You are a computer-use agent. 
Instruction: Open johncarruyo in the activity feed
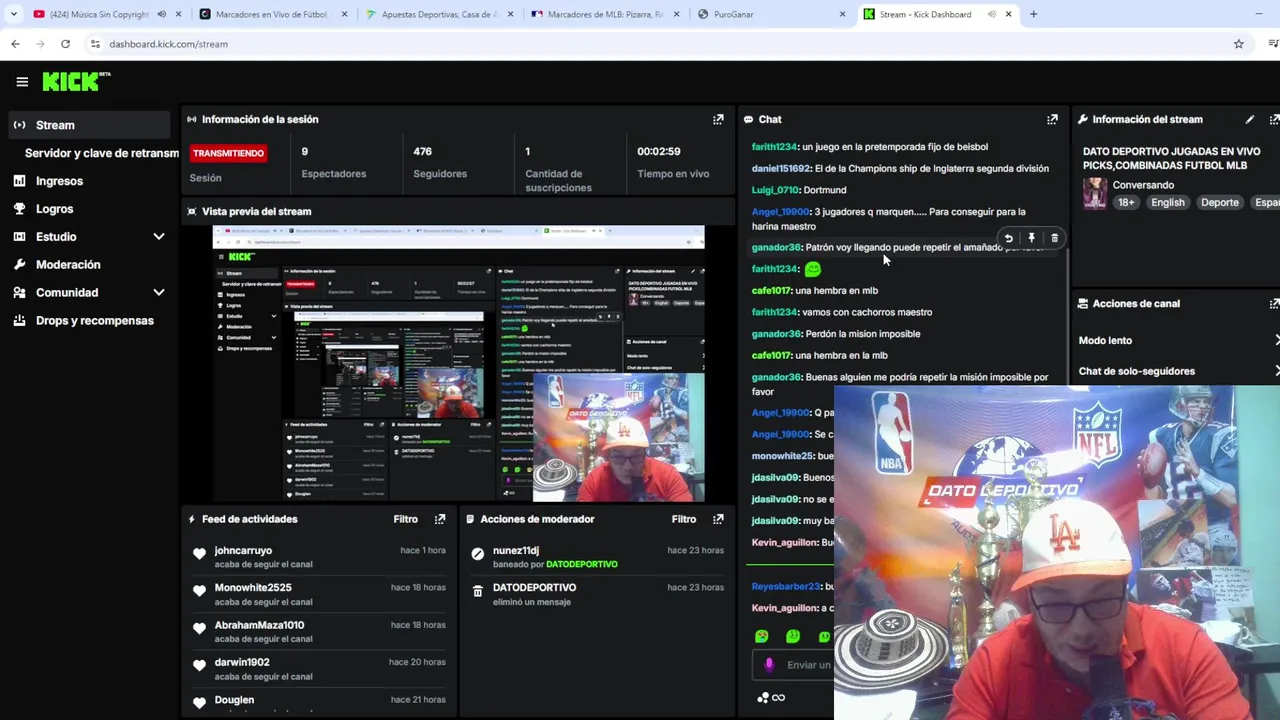[x=243, y=550]
